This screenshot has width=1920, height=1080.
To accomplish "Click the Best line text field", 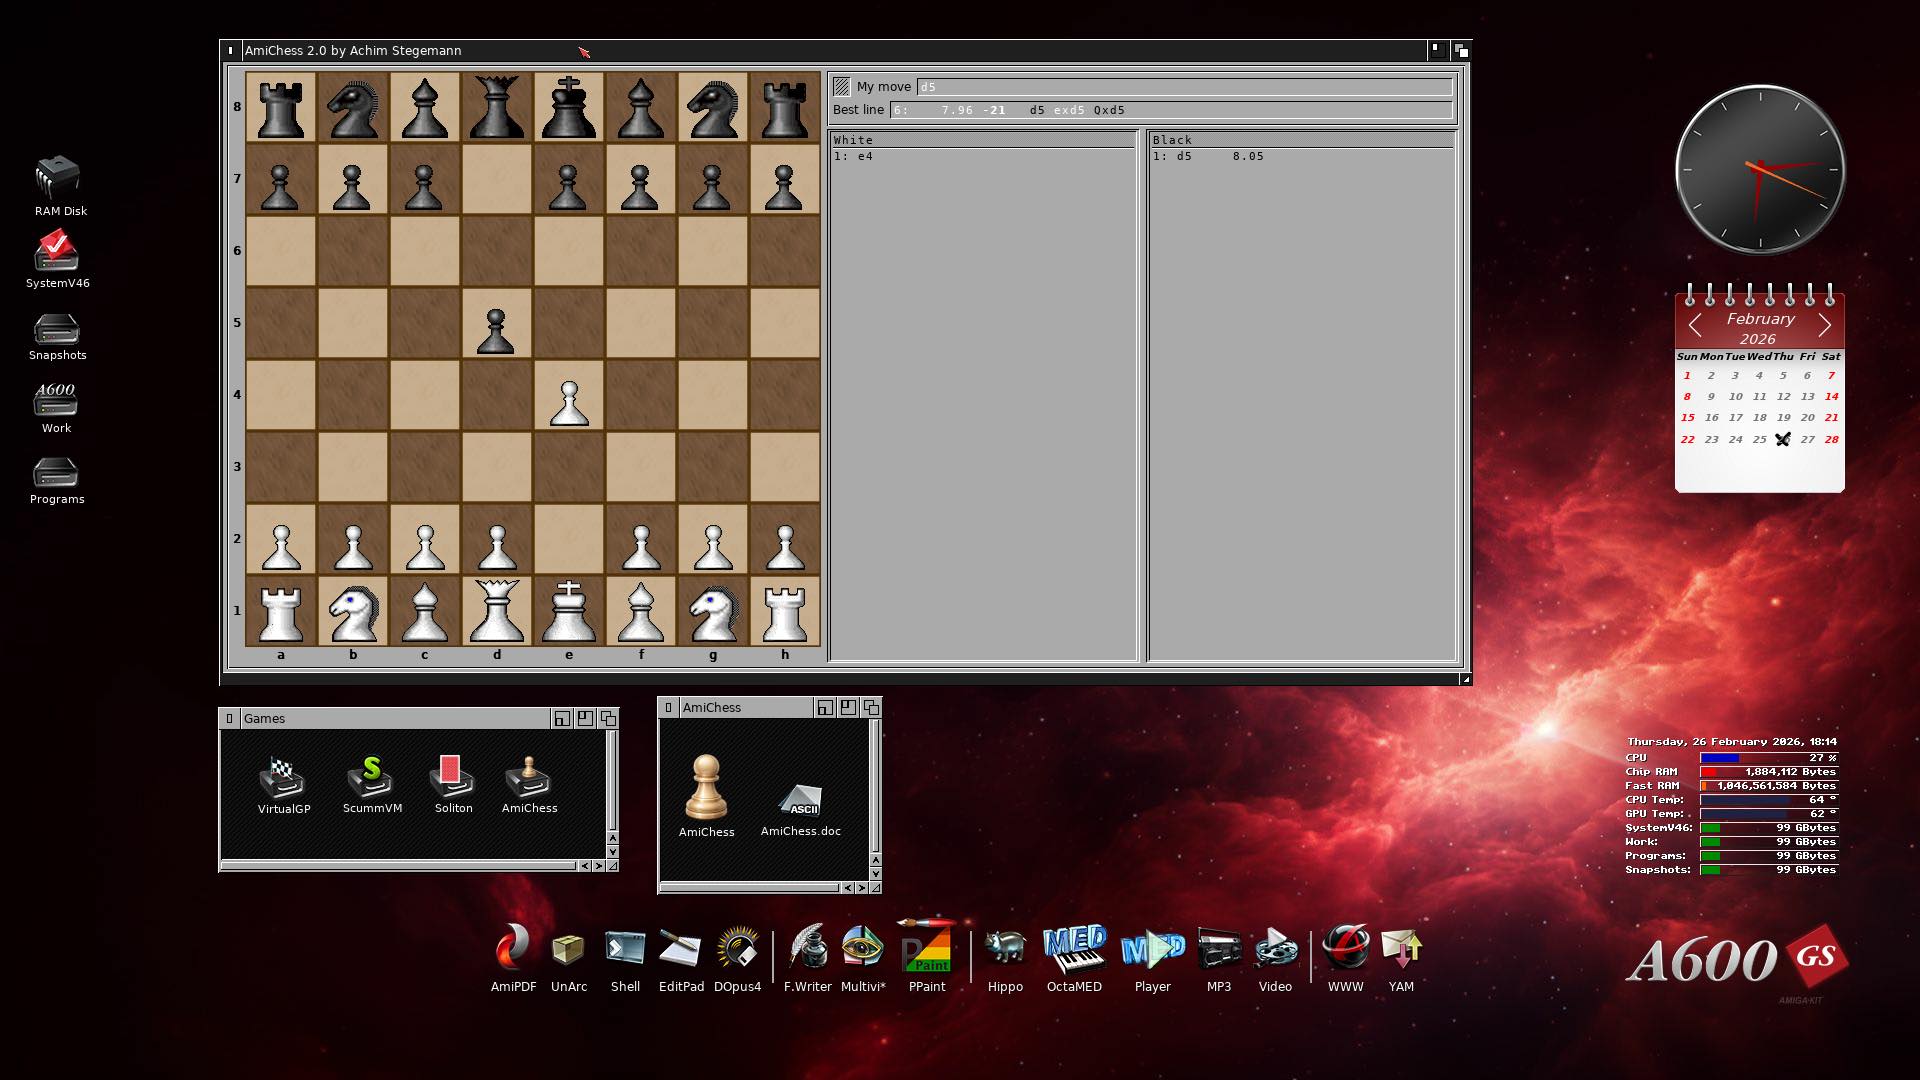I will click(x=1170, y=110).
